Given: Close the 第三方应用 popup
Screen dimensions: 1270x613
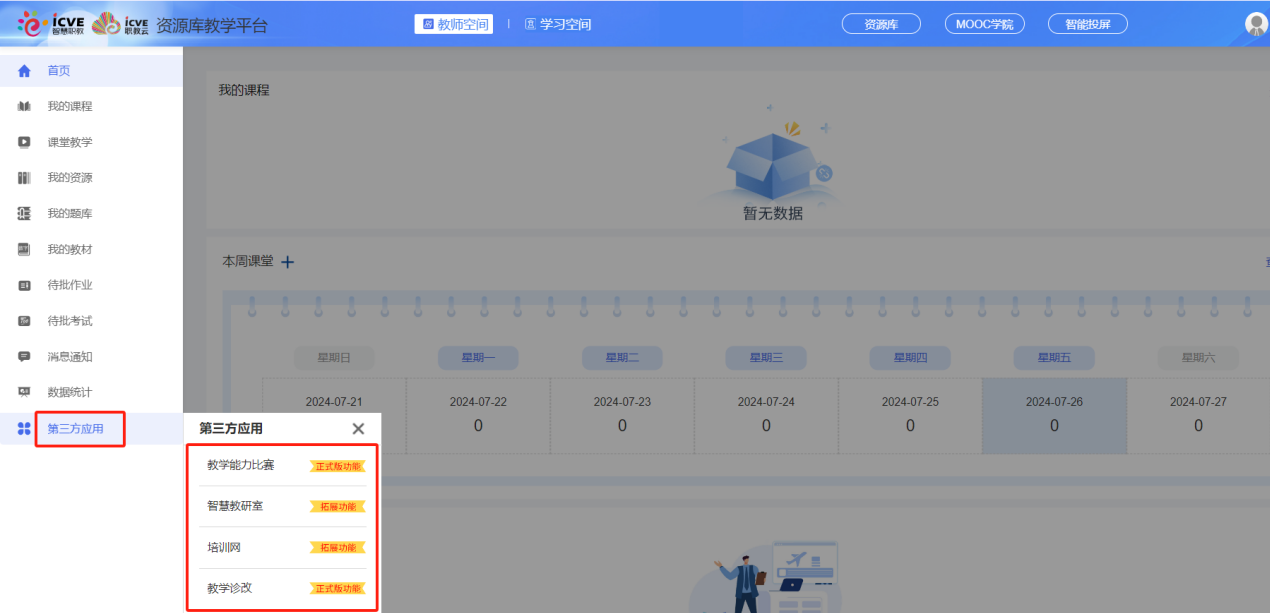Looking at the screenshot, I should point(358,428).
